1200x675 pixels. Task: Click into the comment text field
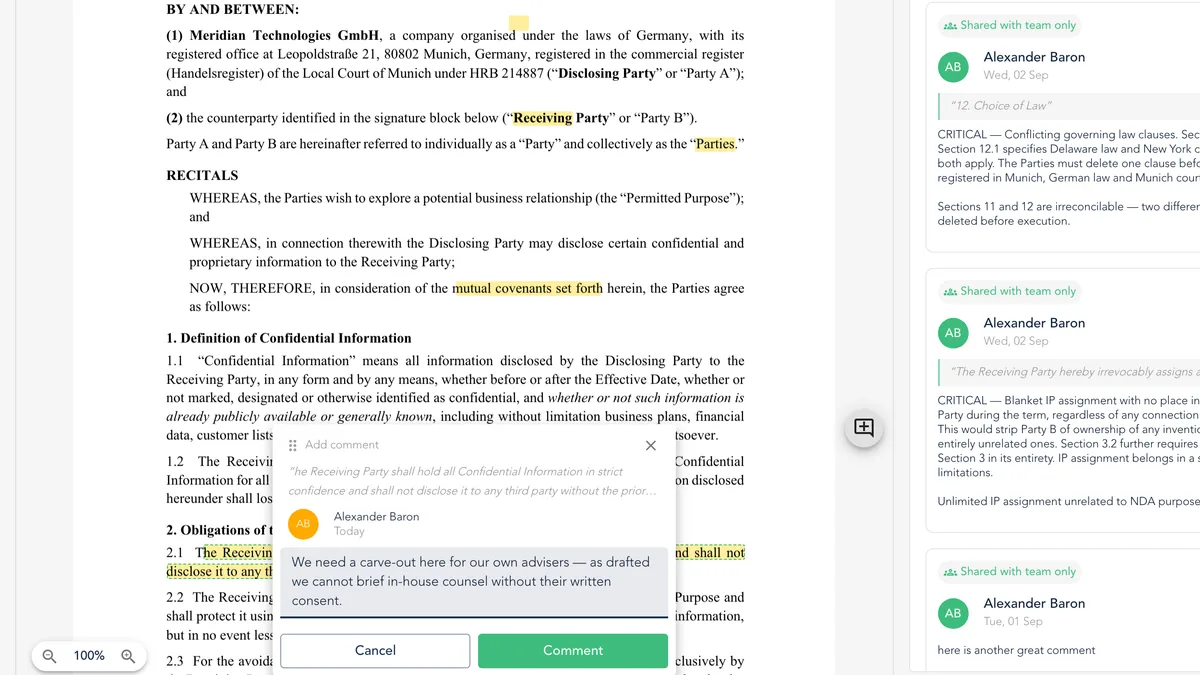[x=474, y=582]
